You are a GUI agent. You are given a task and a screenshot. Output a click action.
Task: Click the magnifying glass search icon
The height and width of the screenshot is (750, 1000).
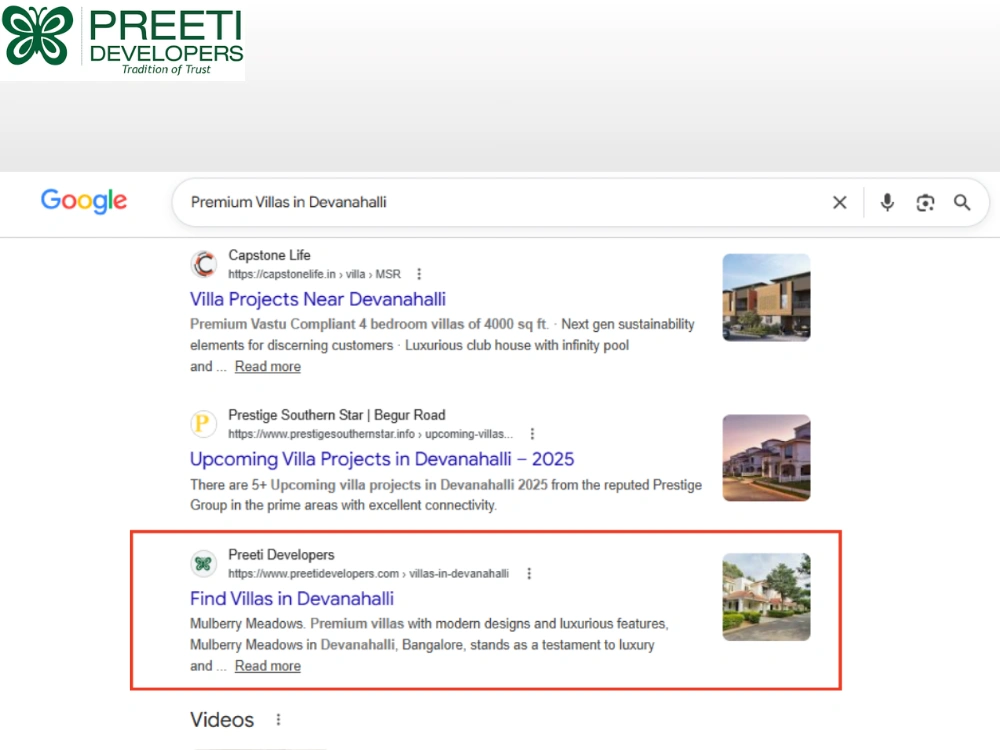point(962,203)
